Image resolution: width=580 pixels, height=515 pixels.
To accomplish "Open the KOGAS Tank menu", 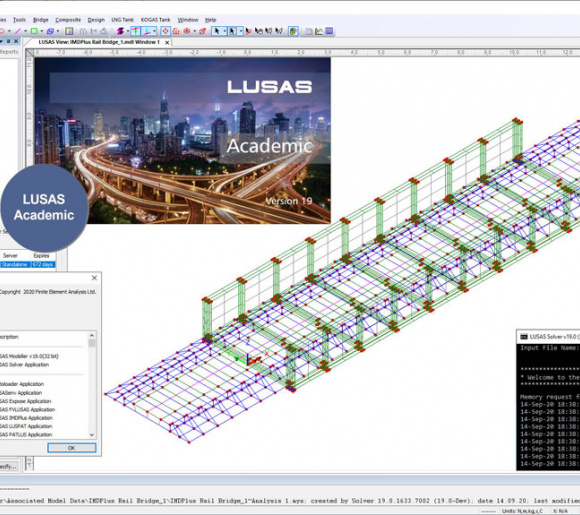I will pyautogui.click(x=155, y=20).
